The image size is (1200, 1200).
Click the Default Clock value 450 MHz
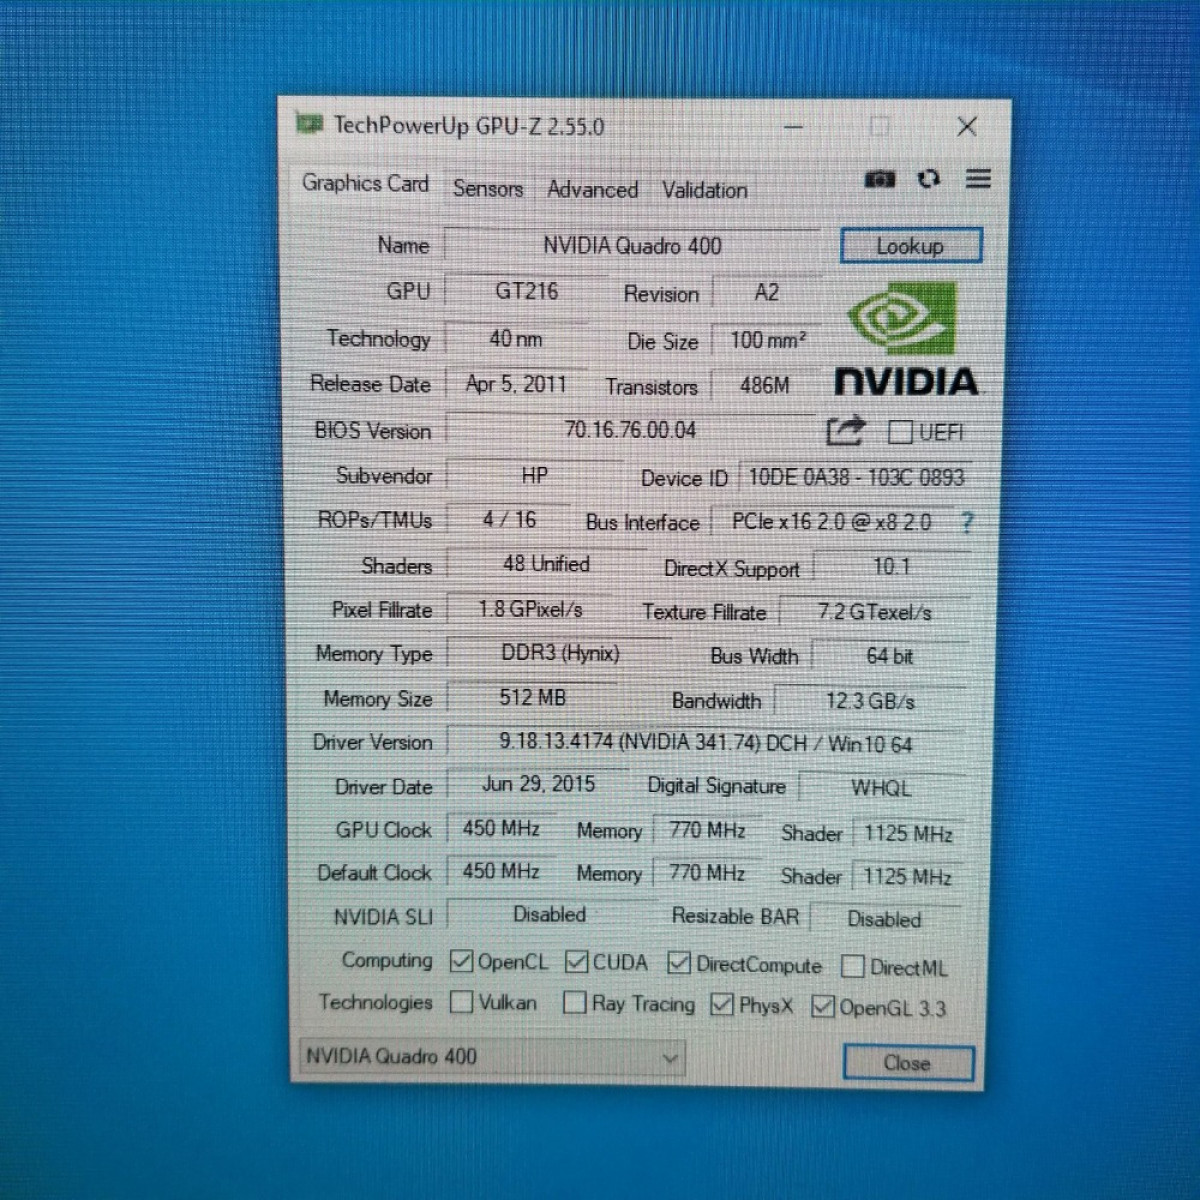[x=501, y=871]
